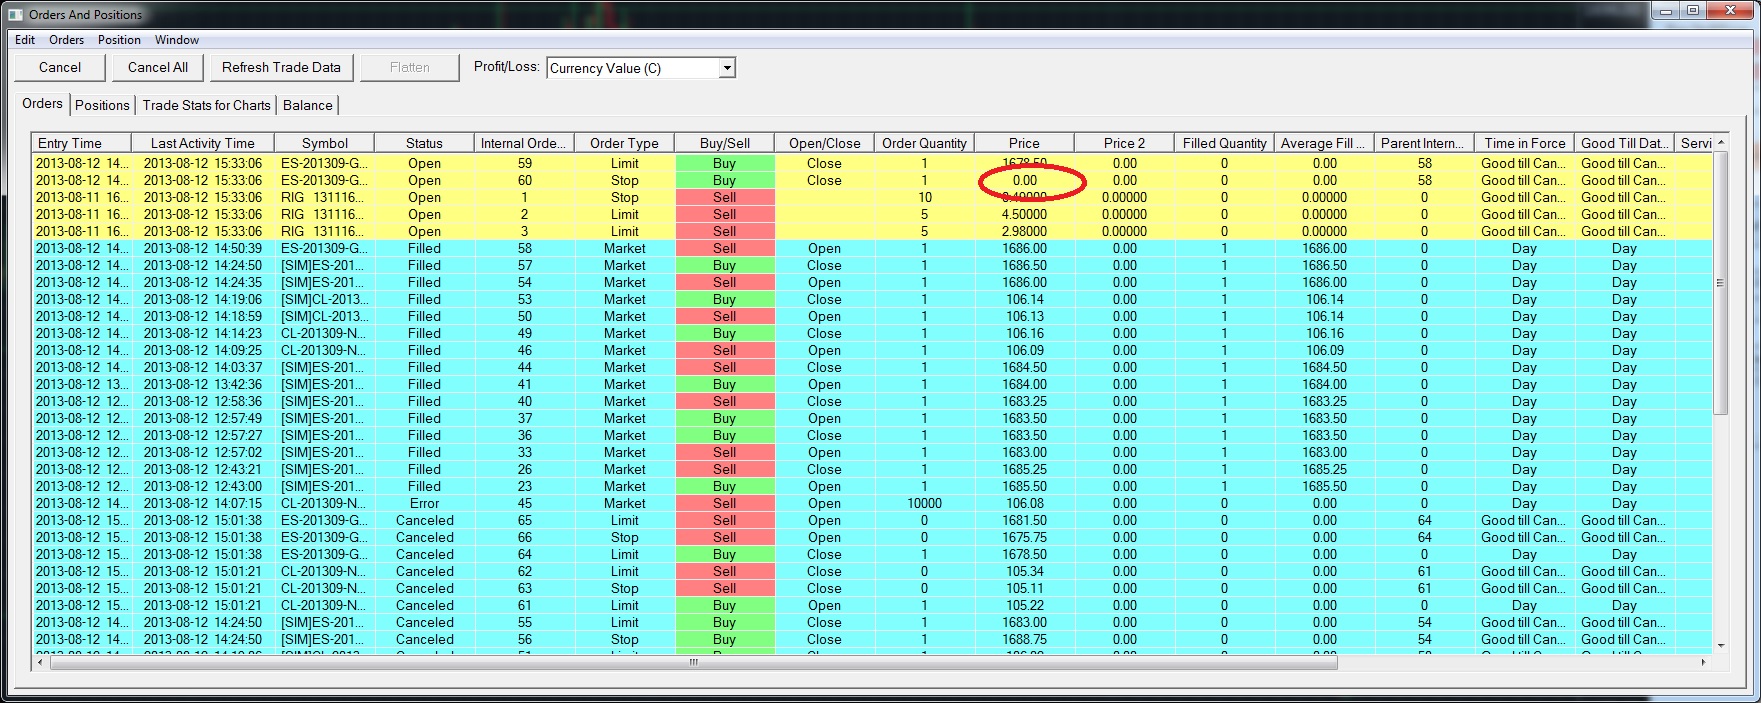Click Refresh Trade Data button
The width and height of the screenshot is (1761, 703).
pyautogui.click(x=281, y=67)
